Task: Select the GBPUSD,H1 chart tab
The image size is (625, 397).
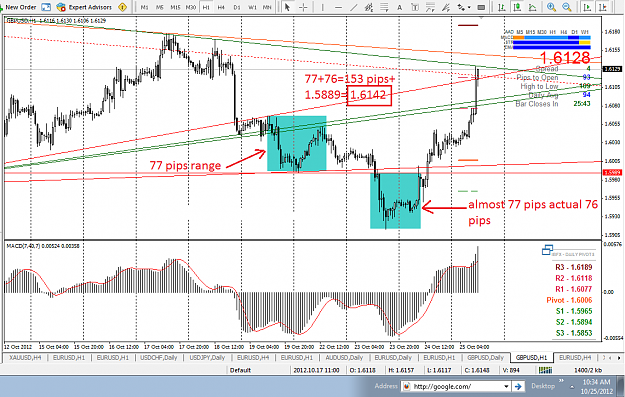Action: [531, 358]
